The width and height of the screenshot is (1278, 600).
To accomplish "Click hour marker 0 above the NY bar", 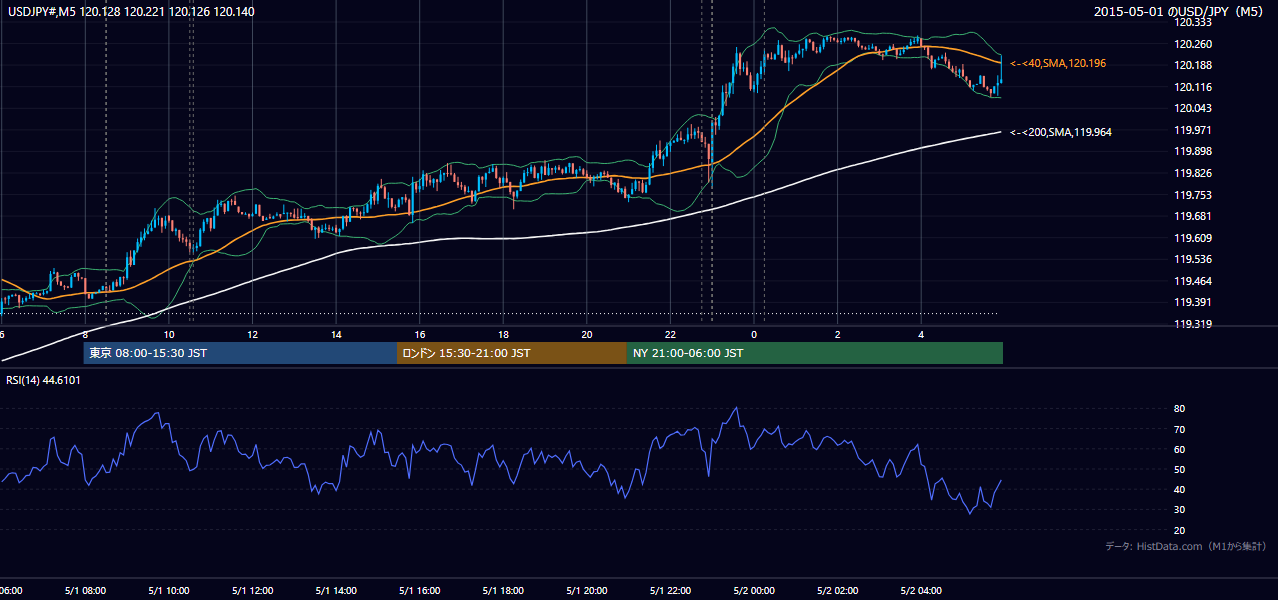I will pyautogui.click(x=754, y=335).
